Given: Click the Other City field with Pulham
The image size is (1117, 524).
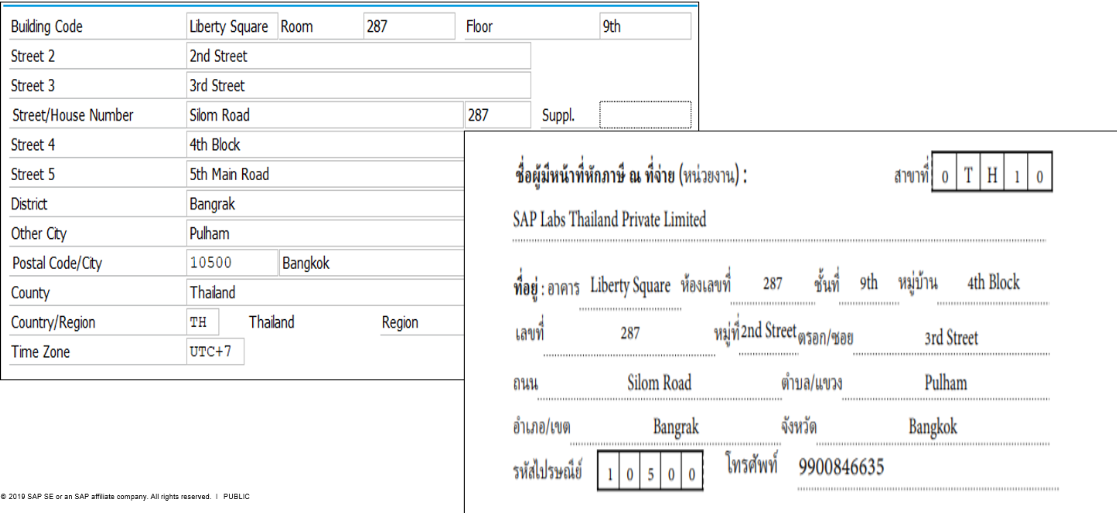Looking at the screenshot, I should click(x=325, y=234).
